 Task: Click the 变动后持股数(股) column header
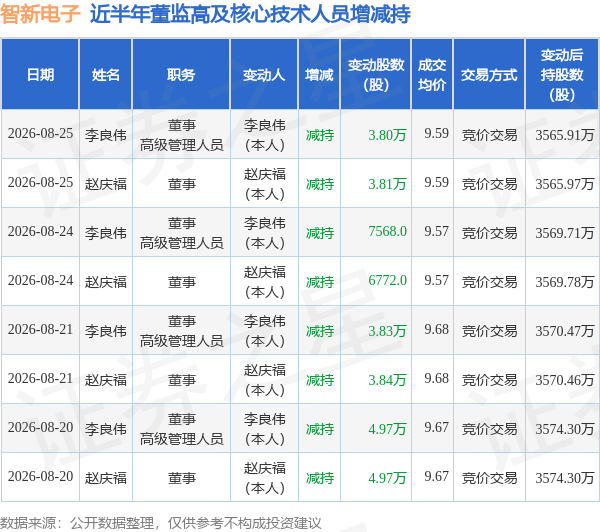click(562, 74)
